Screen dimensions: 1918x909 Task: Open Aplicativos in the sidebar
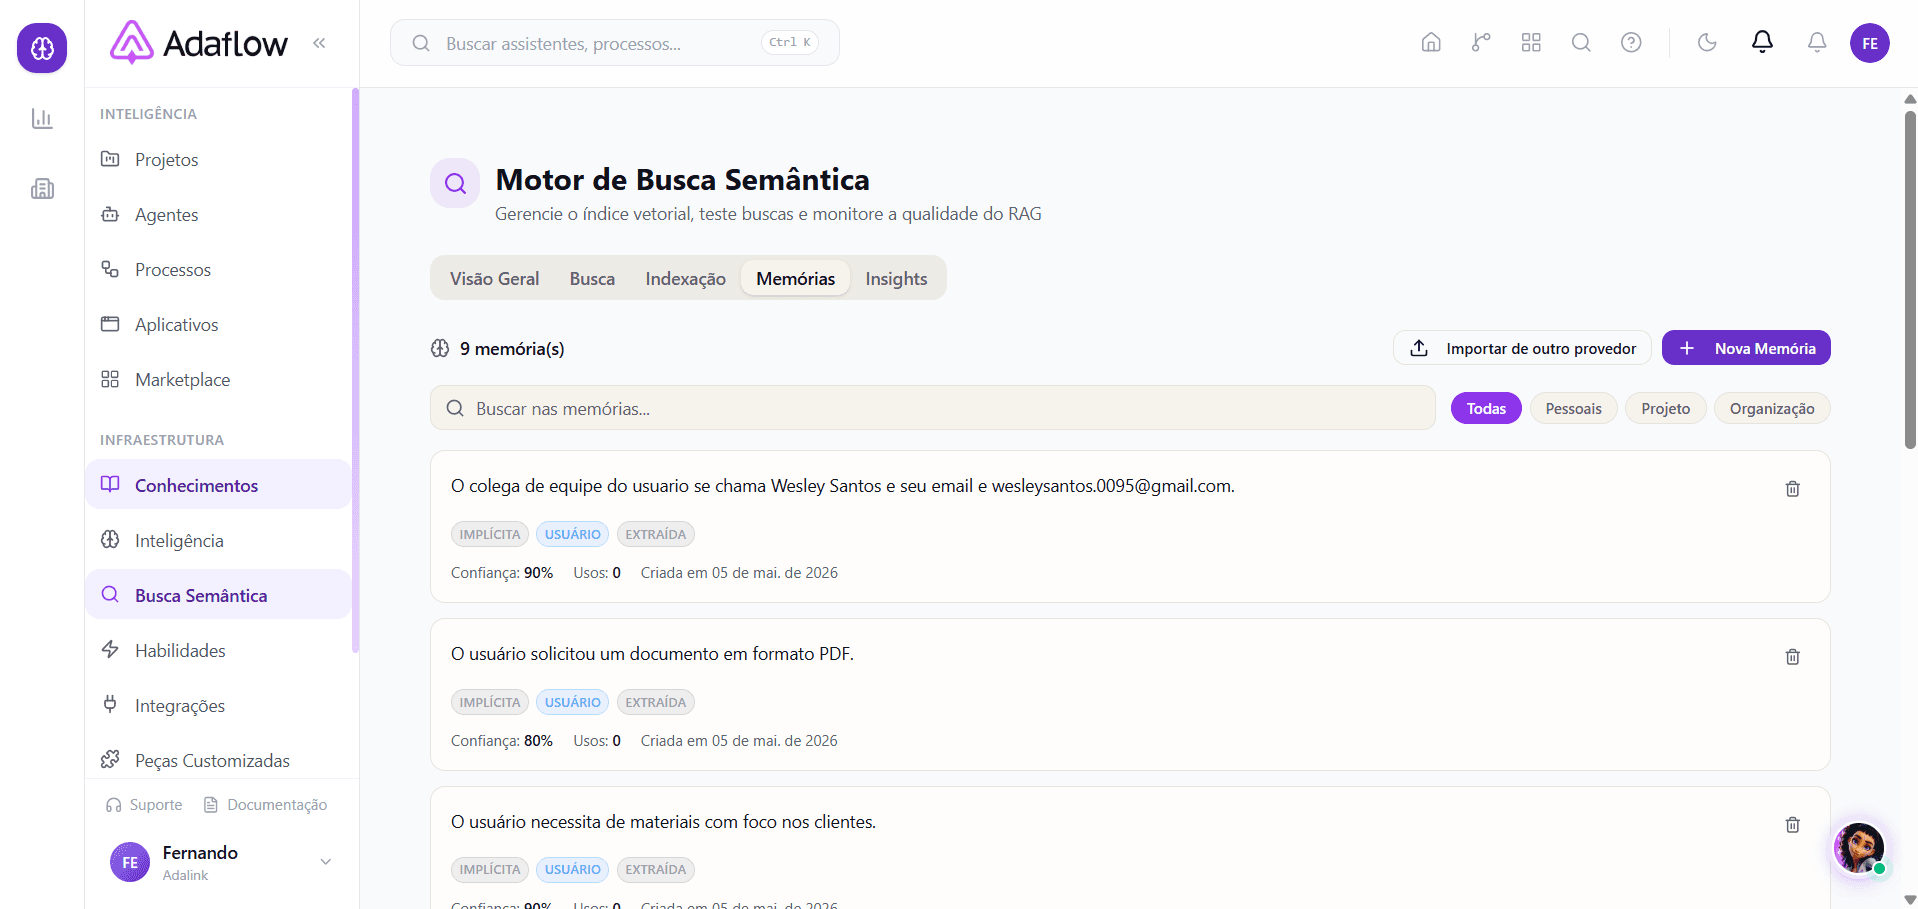(x=218, y=325)
